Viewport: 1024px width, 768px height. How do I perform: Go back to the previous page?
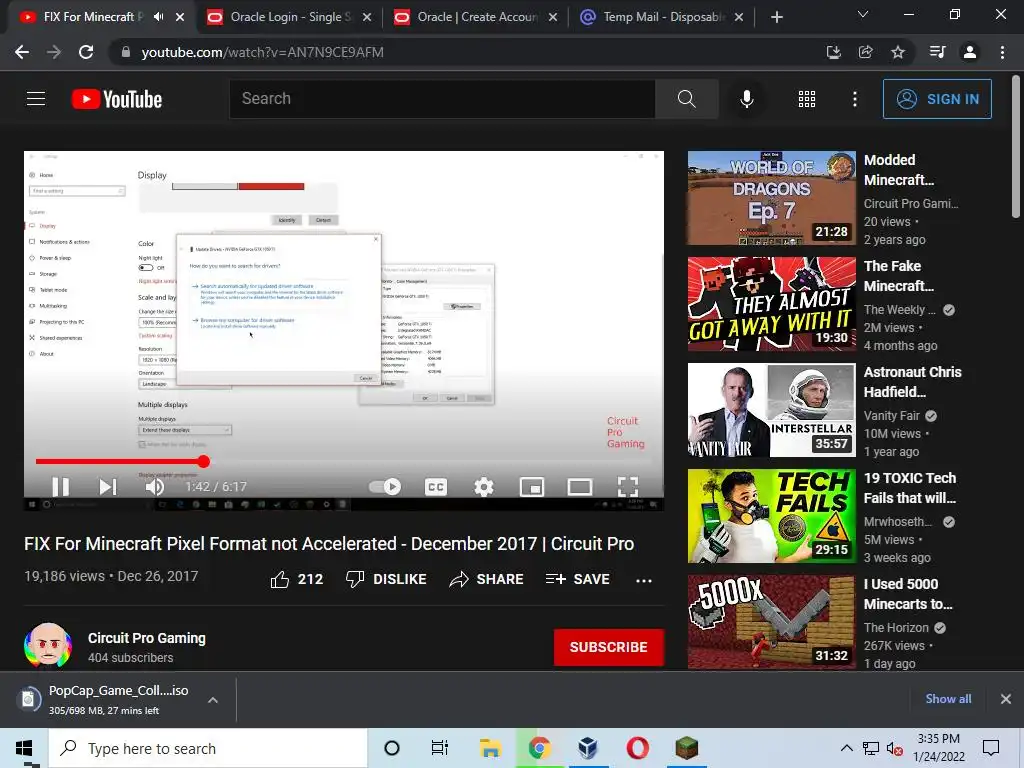point(22,52)
